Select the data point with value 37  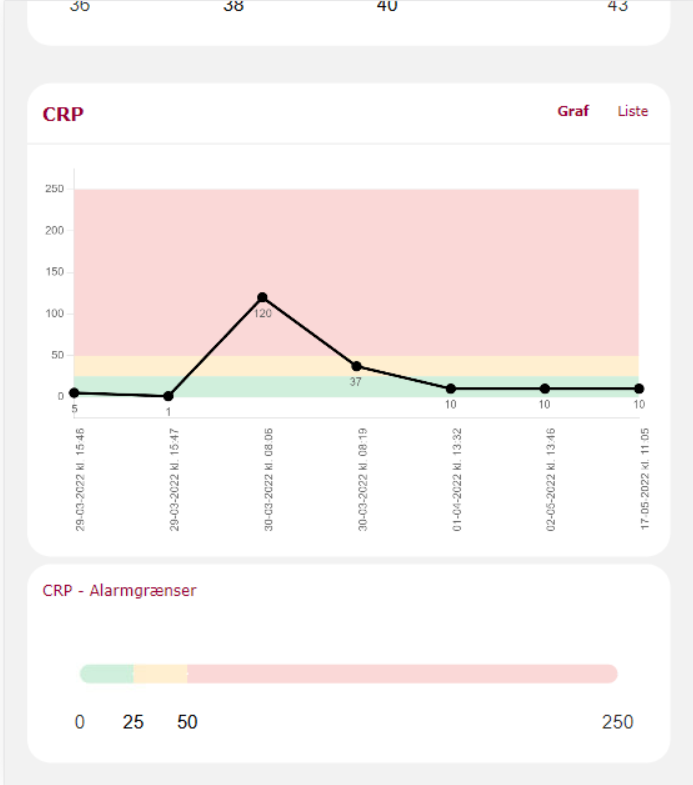pyautogui.click(x=356, y=366)
